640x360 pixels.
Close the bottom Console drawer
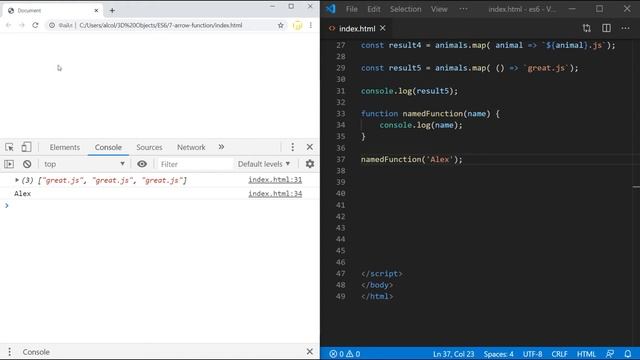coord(310,352)
